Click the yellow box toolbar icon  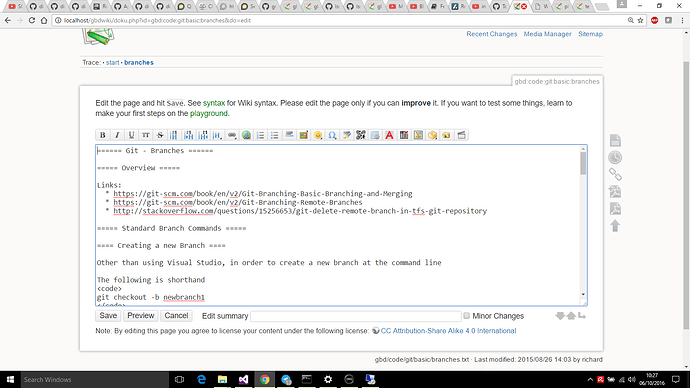click(x=433, y=135)
